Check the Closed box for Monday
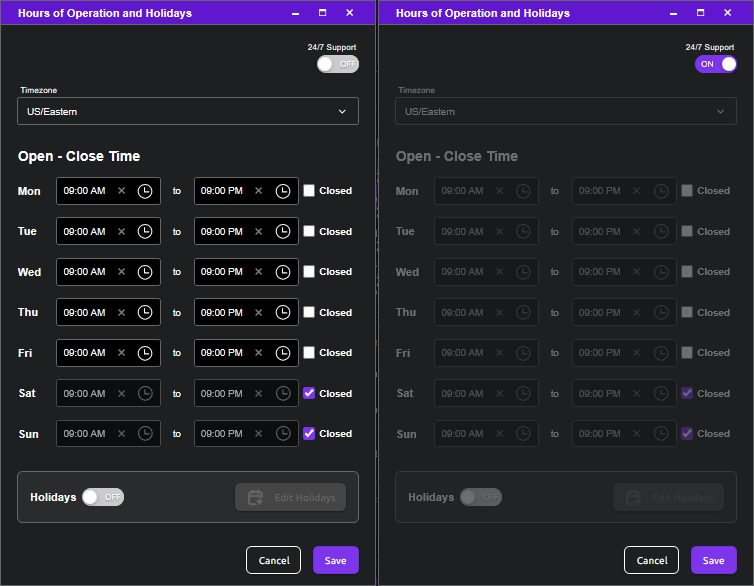 [x=309, y=191]
